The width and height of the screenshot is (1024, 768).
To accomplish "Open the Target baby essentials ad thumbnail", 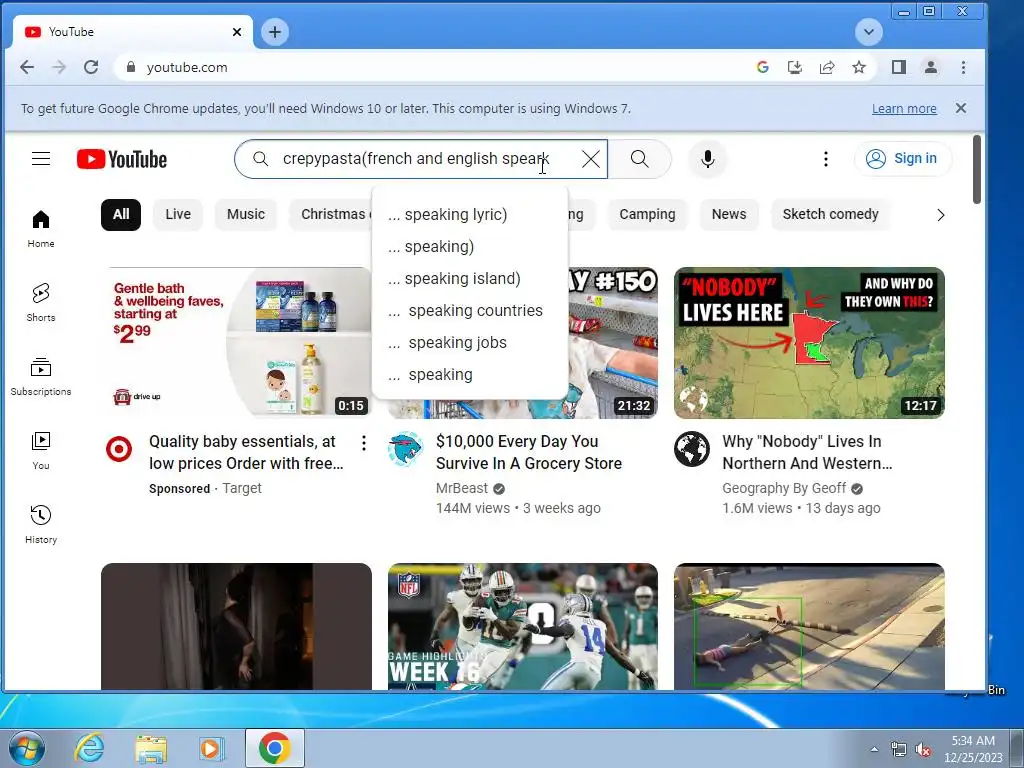I will coord(236,342).
